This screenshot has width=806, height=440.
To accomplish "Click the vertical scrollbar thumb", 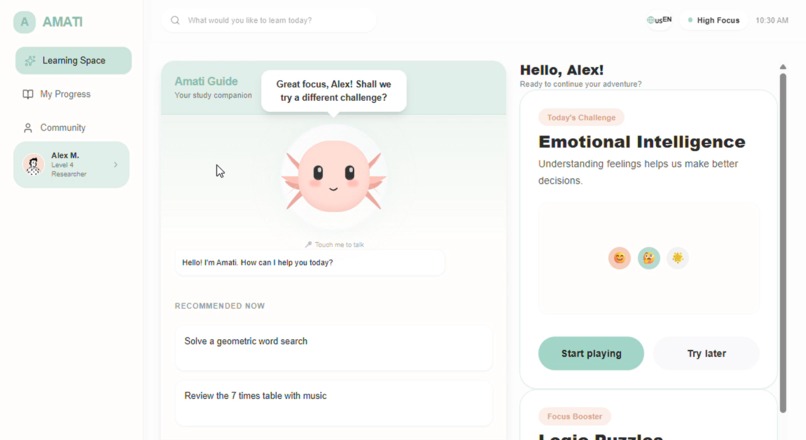I will click(783, 243).
